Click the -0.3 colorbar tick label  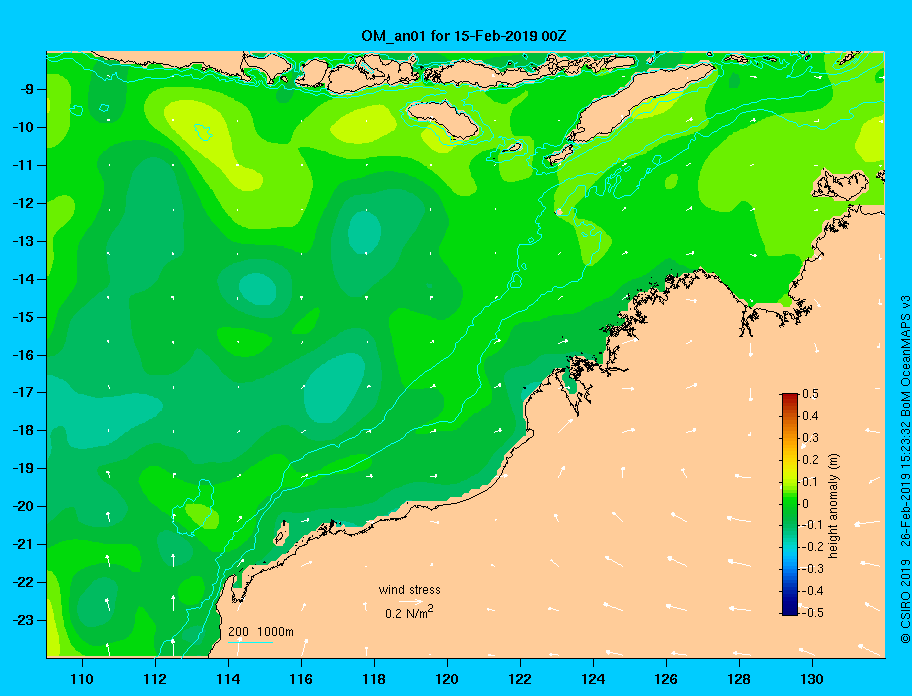pos(813,569)
